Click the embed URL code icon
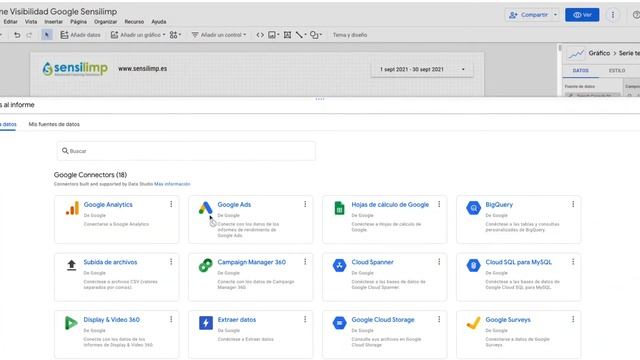 pos(260,35)
